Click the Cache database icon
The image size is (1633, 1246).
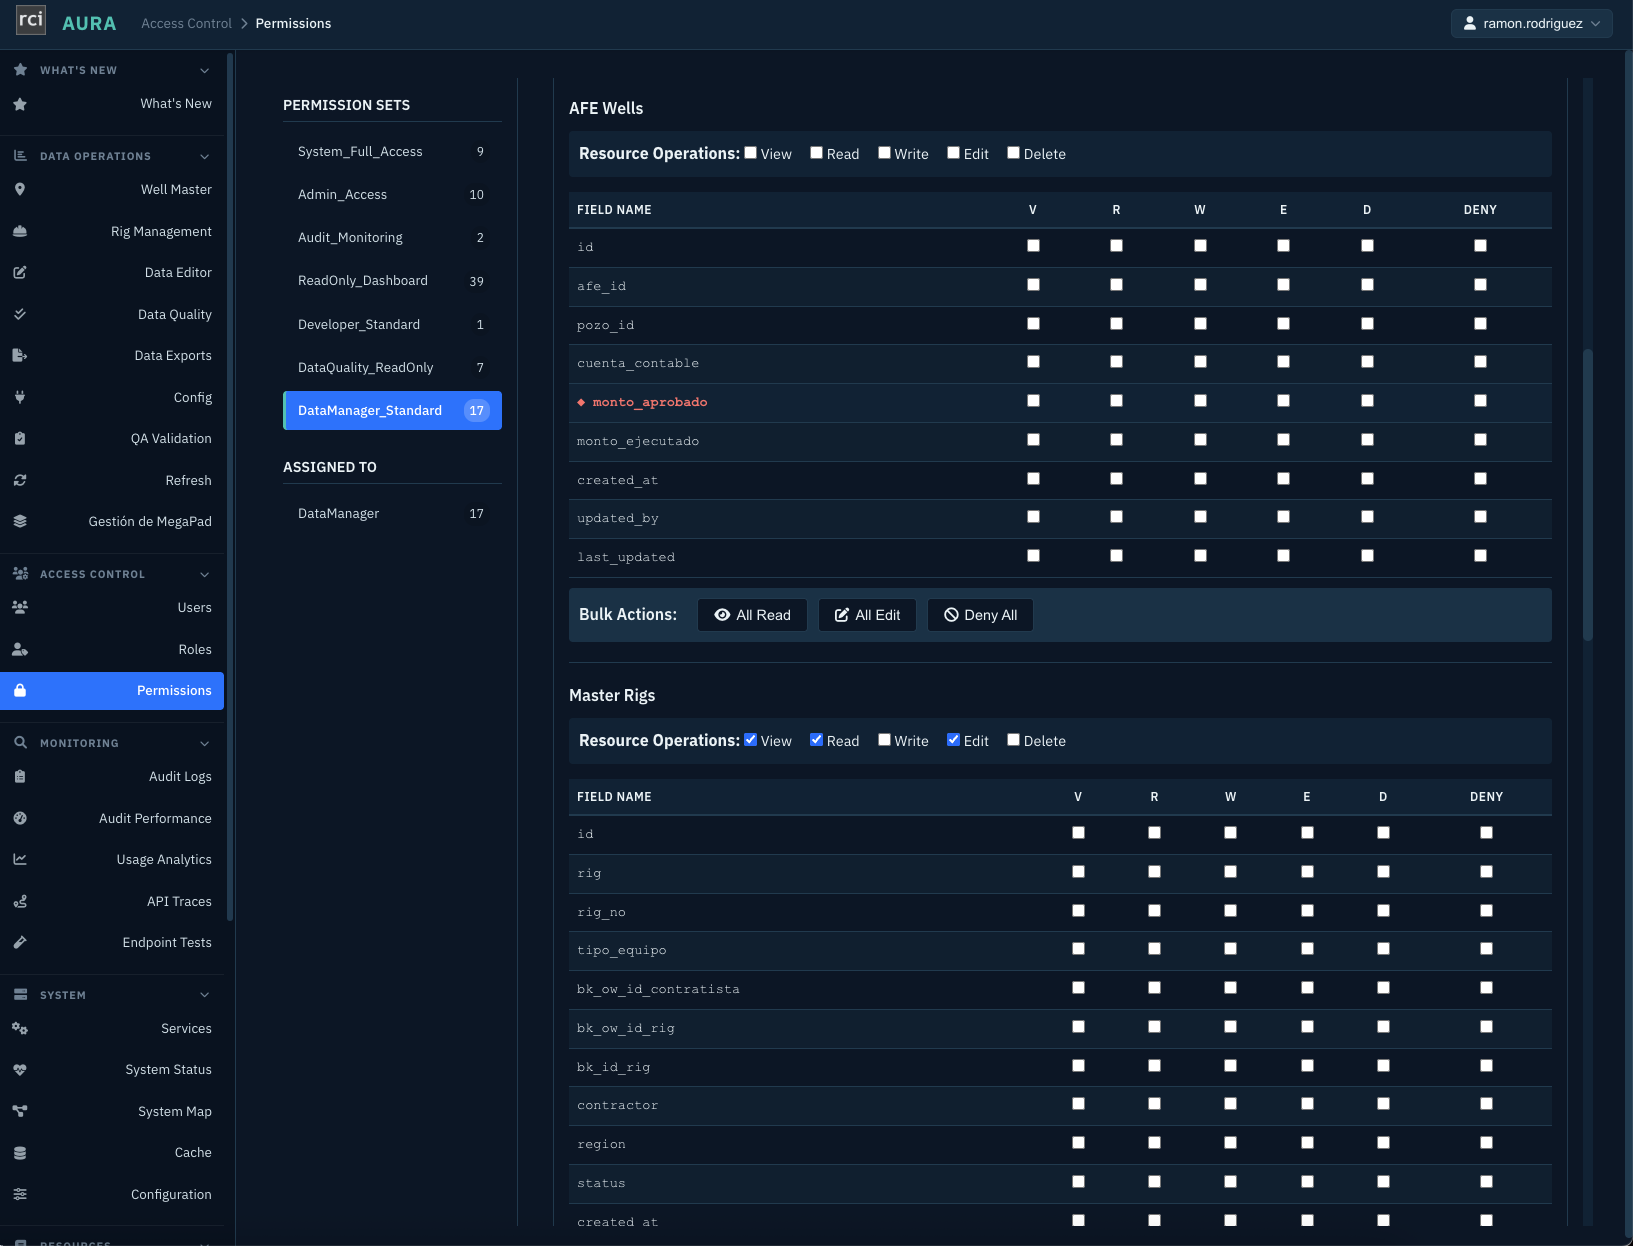pyautogui.click(x=20, y=1152)
